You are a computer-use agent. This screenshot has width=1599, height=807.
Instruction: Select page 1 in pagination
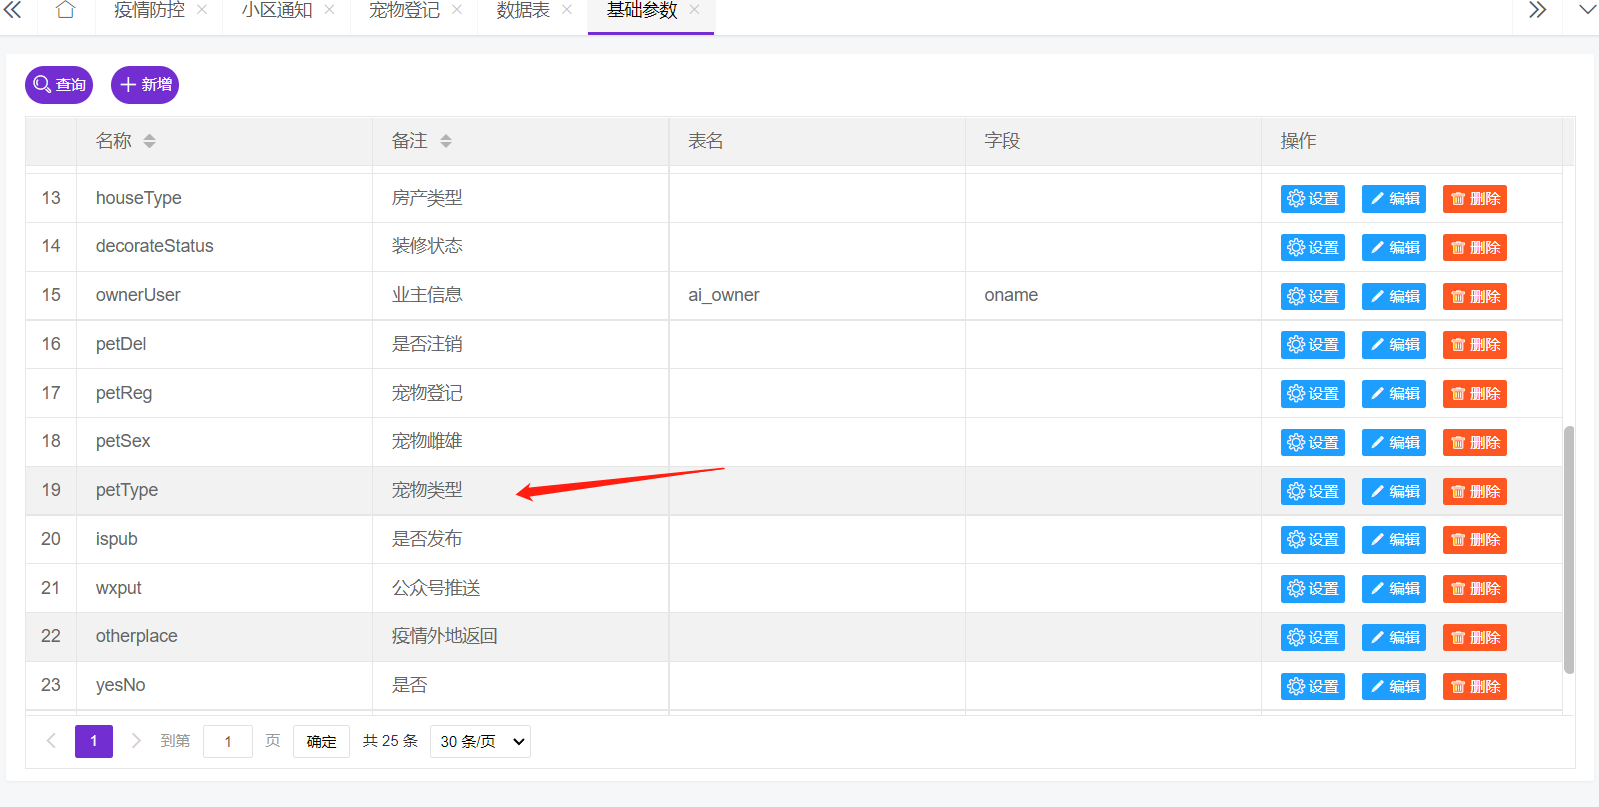click(94, 741)
